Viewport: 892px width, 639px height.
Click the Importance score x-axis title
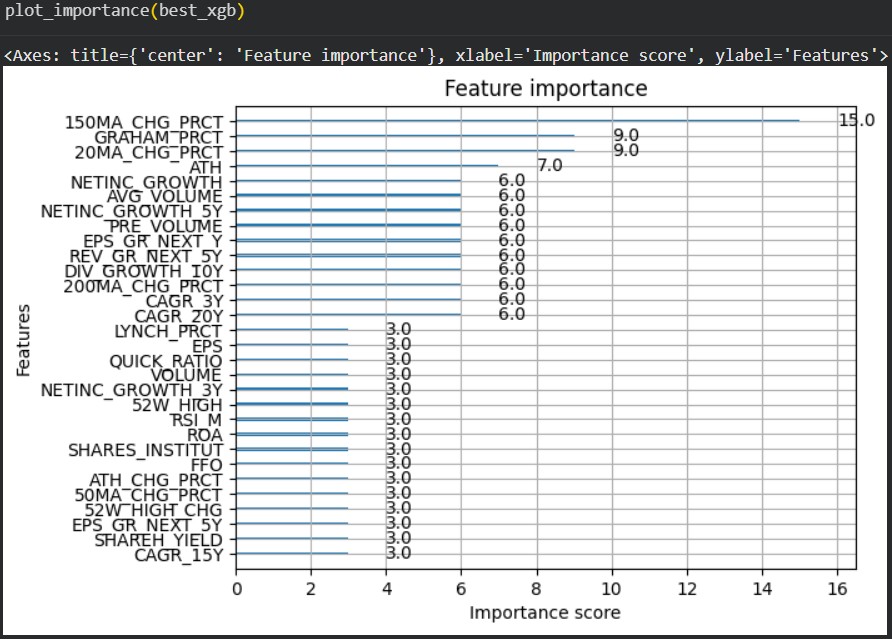[x=545, y=612]
